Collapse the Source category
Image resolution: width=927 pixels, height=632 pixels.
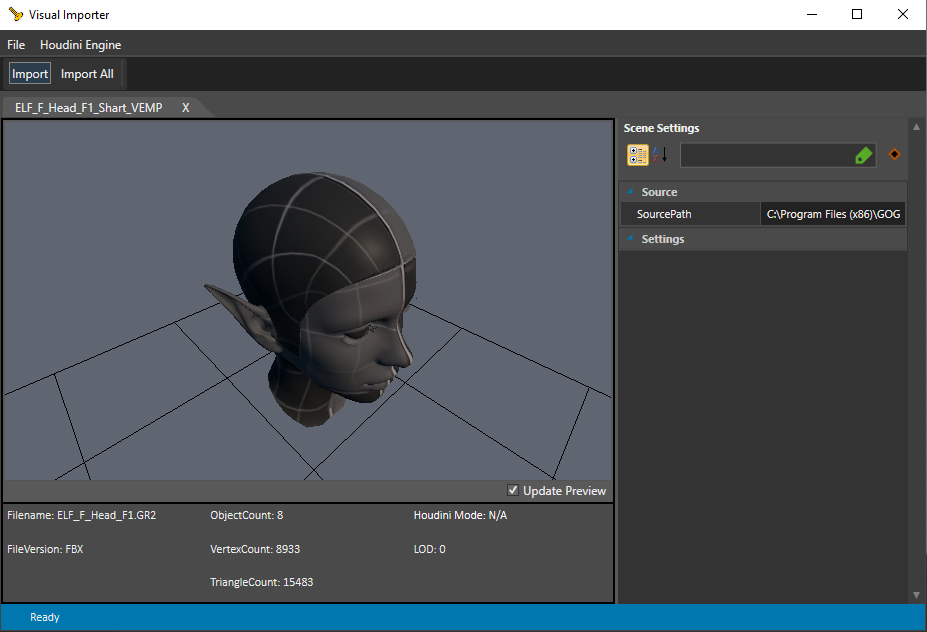[630, 192]
